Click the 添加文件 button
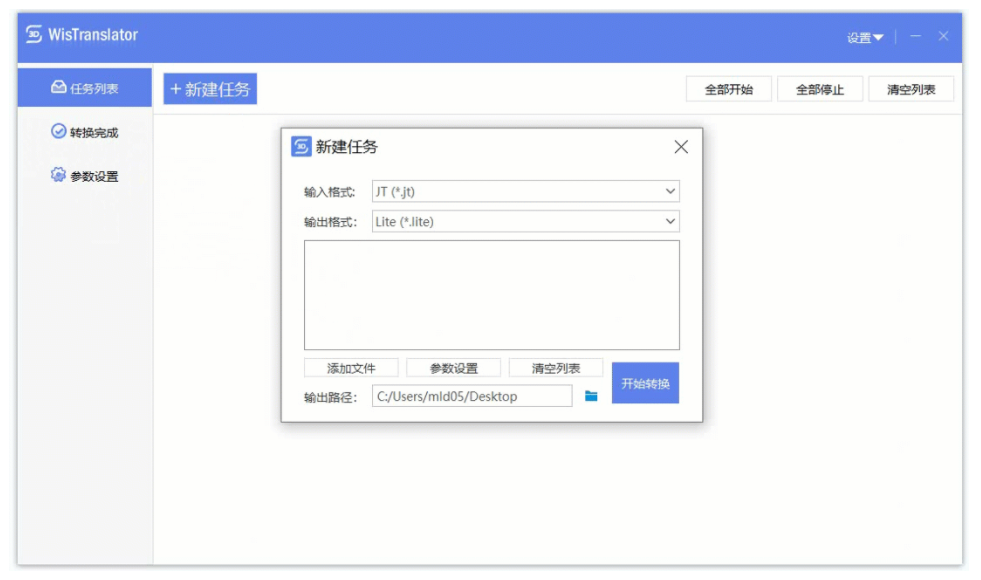 (x=351, y=368)
